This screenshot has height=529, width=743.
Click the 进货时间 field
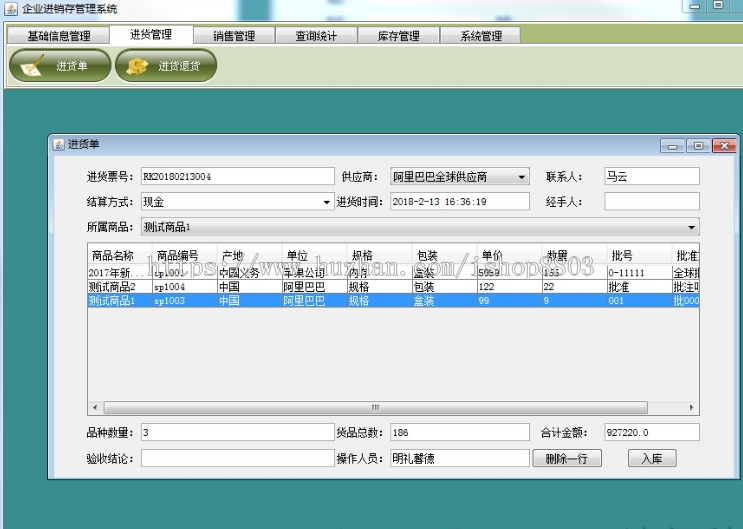(x=460, y=201)
